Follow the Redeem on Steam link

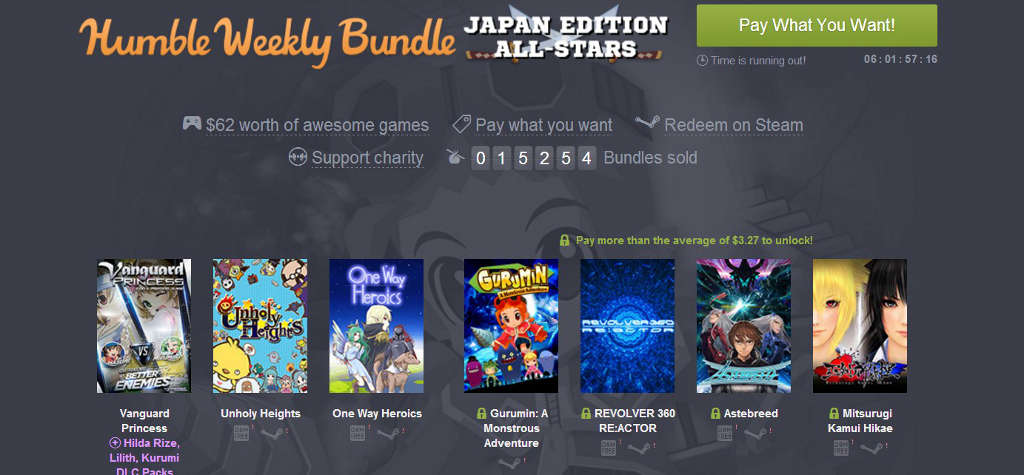pos(733,125)
